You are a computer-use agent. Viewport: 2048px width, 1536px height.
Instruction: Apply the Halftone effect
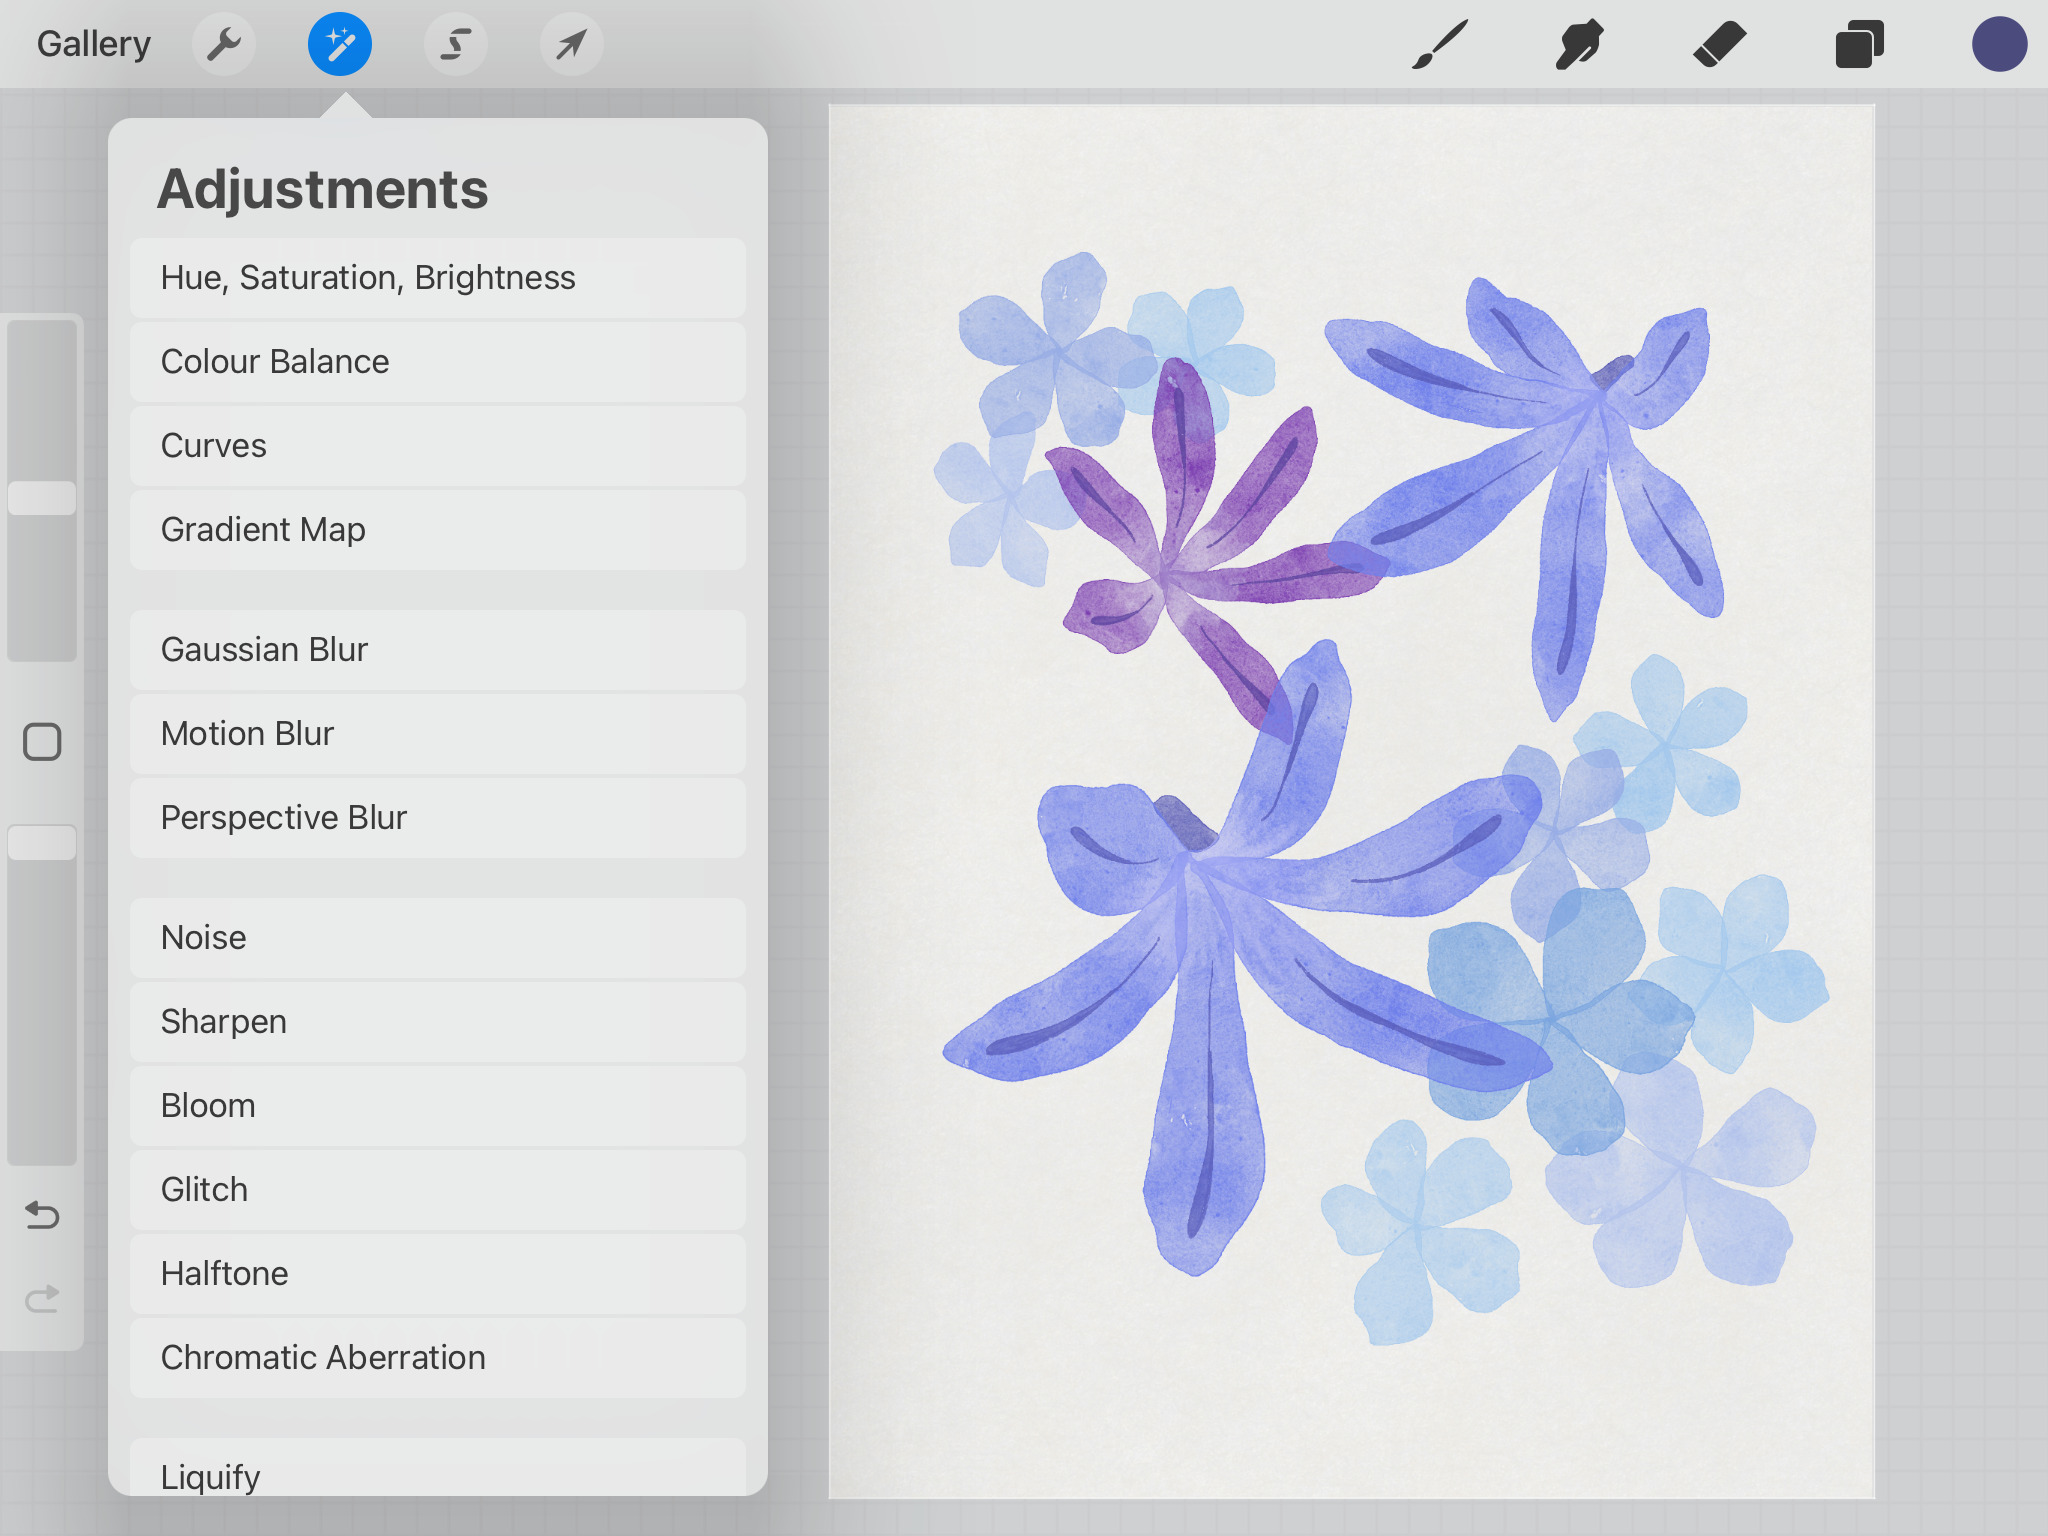pyautogui.click(x=438, y=1274)
